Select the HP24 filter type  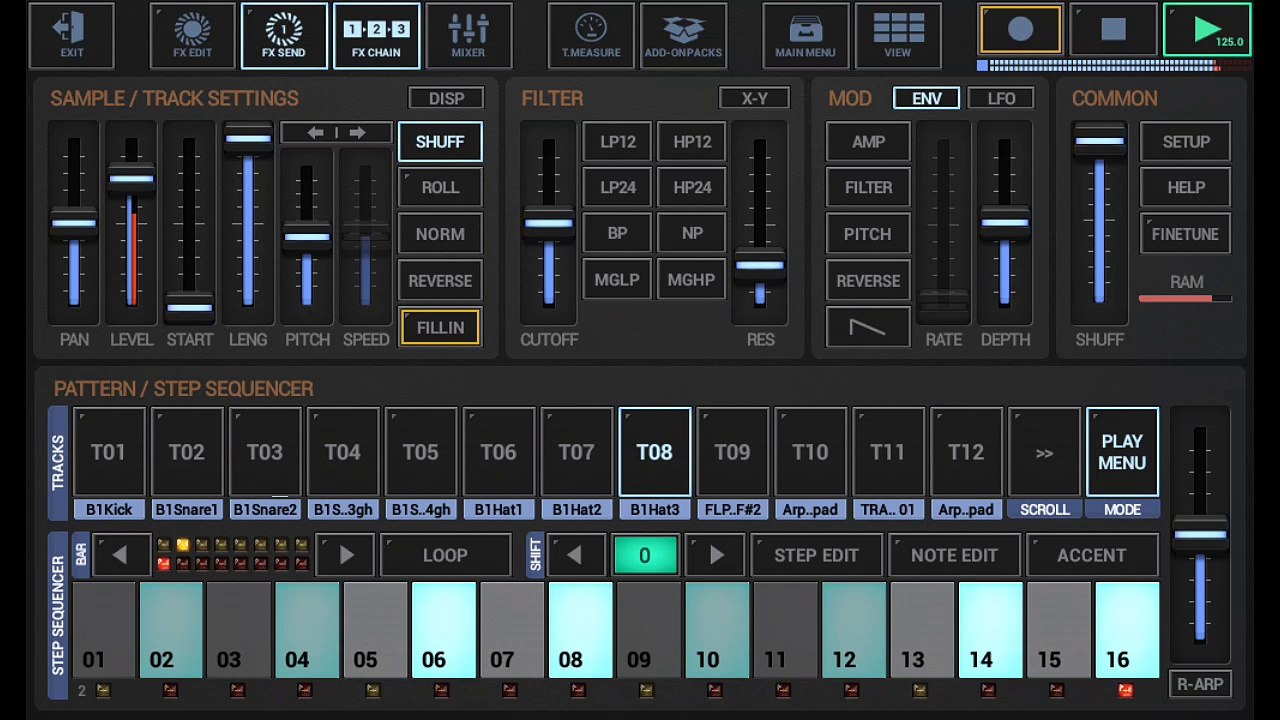[692, 188]
